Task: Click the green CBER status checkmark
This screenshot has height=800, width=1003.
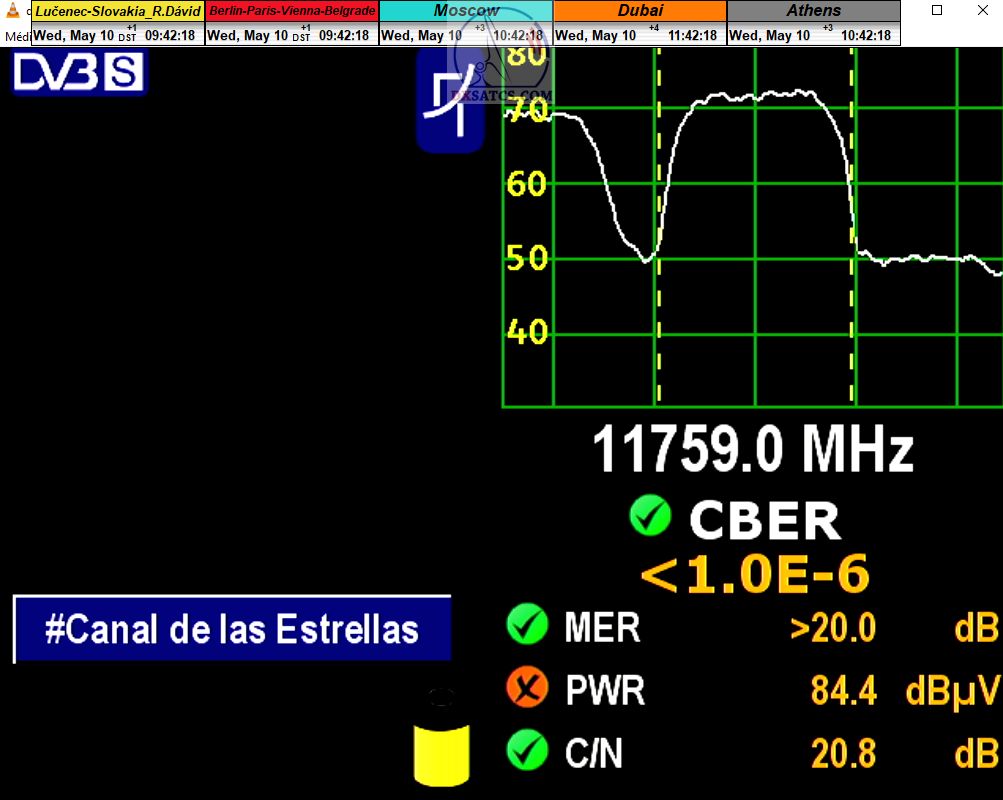Action: (x=650, y=517)
